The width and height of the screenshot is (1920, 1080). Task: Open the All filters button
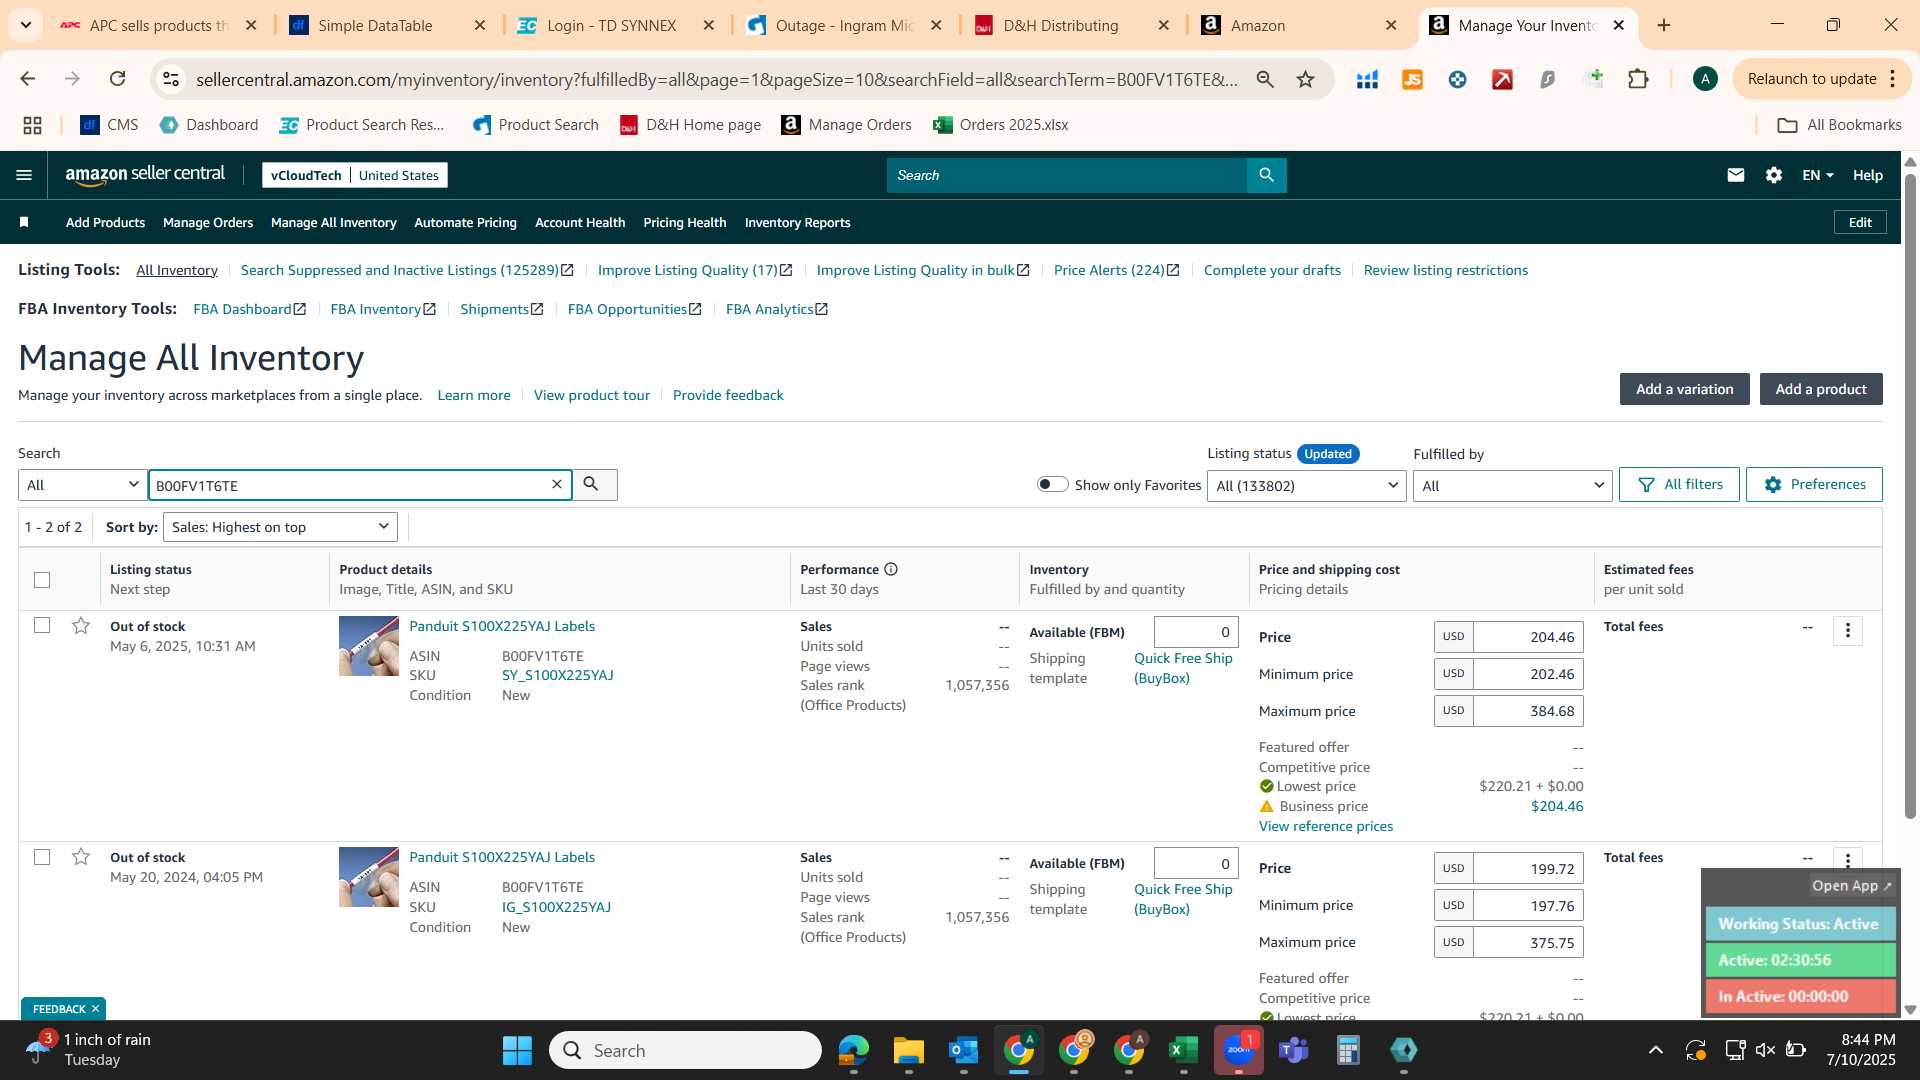coord(1679,484)
